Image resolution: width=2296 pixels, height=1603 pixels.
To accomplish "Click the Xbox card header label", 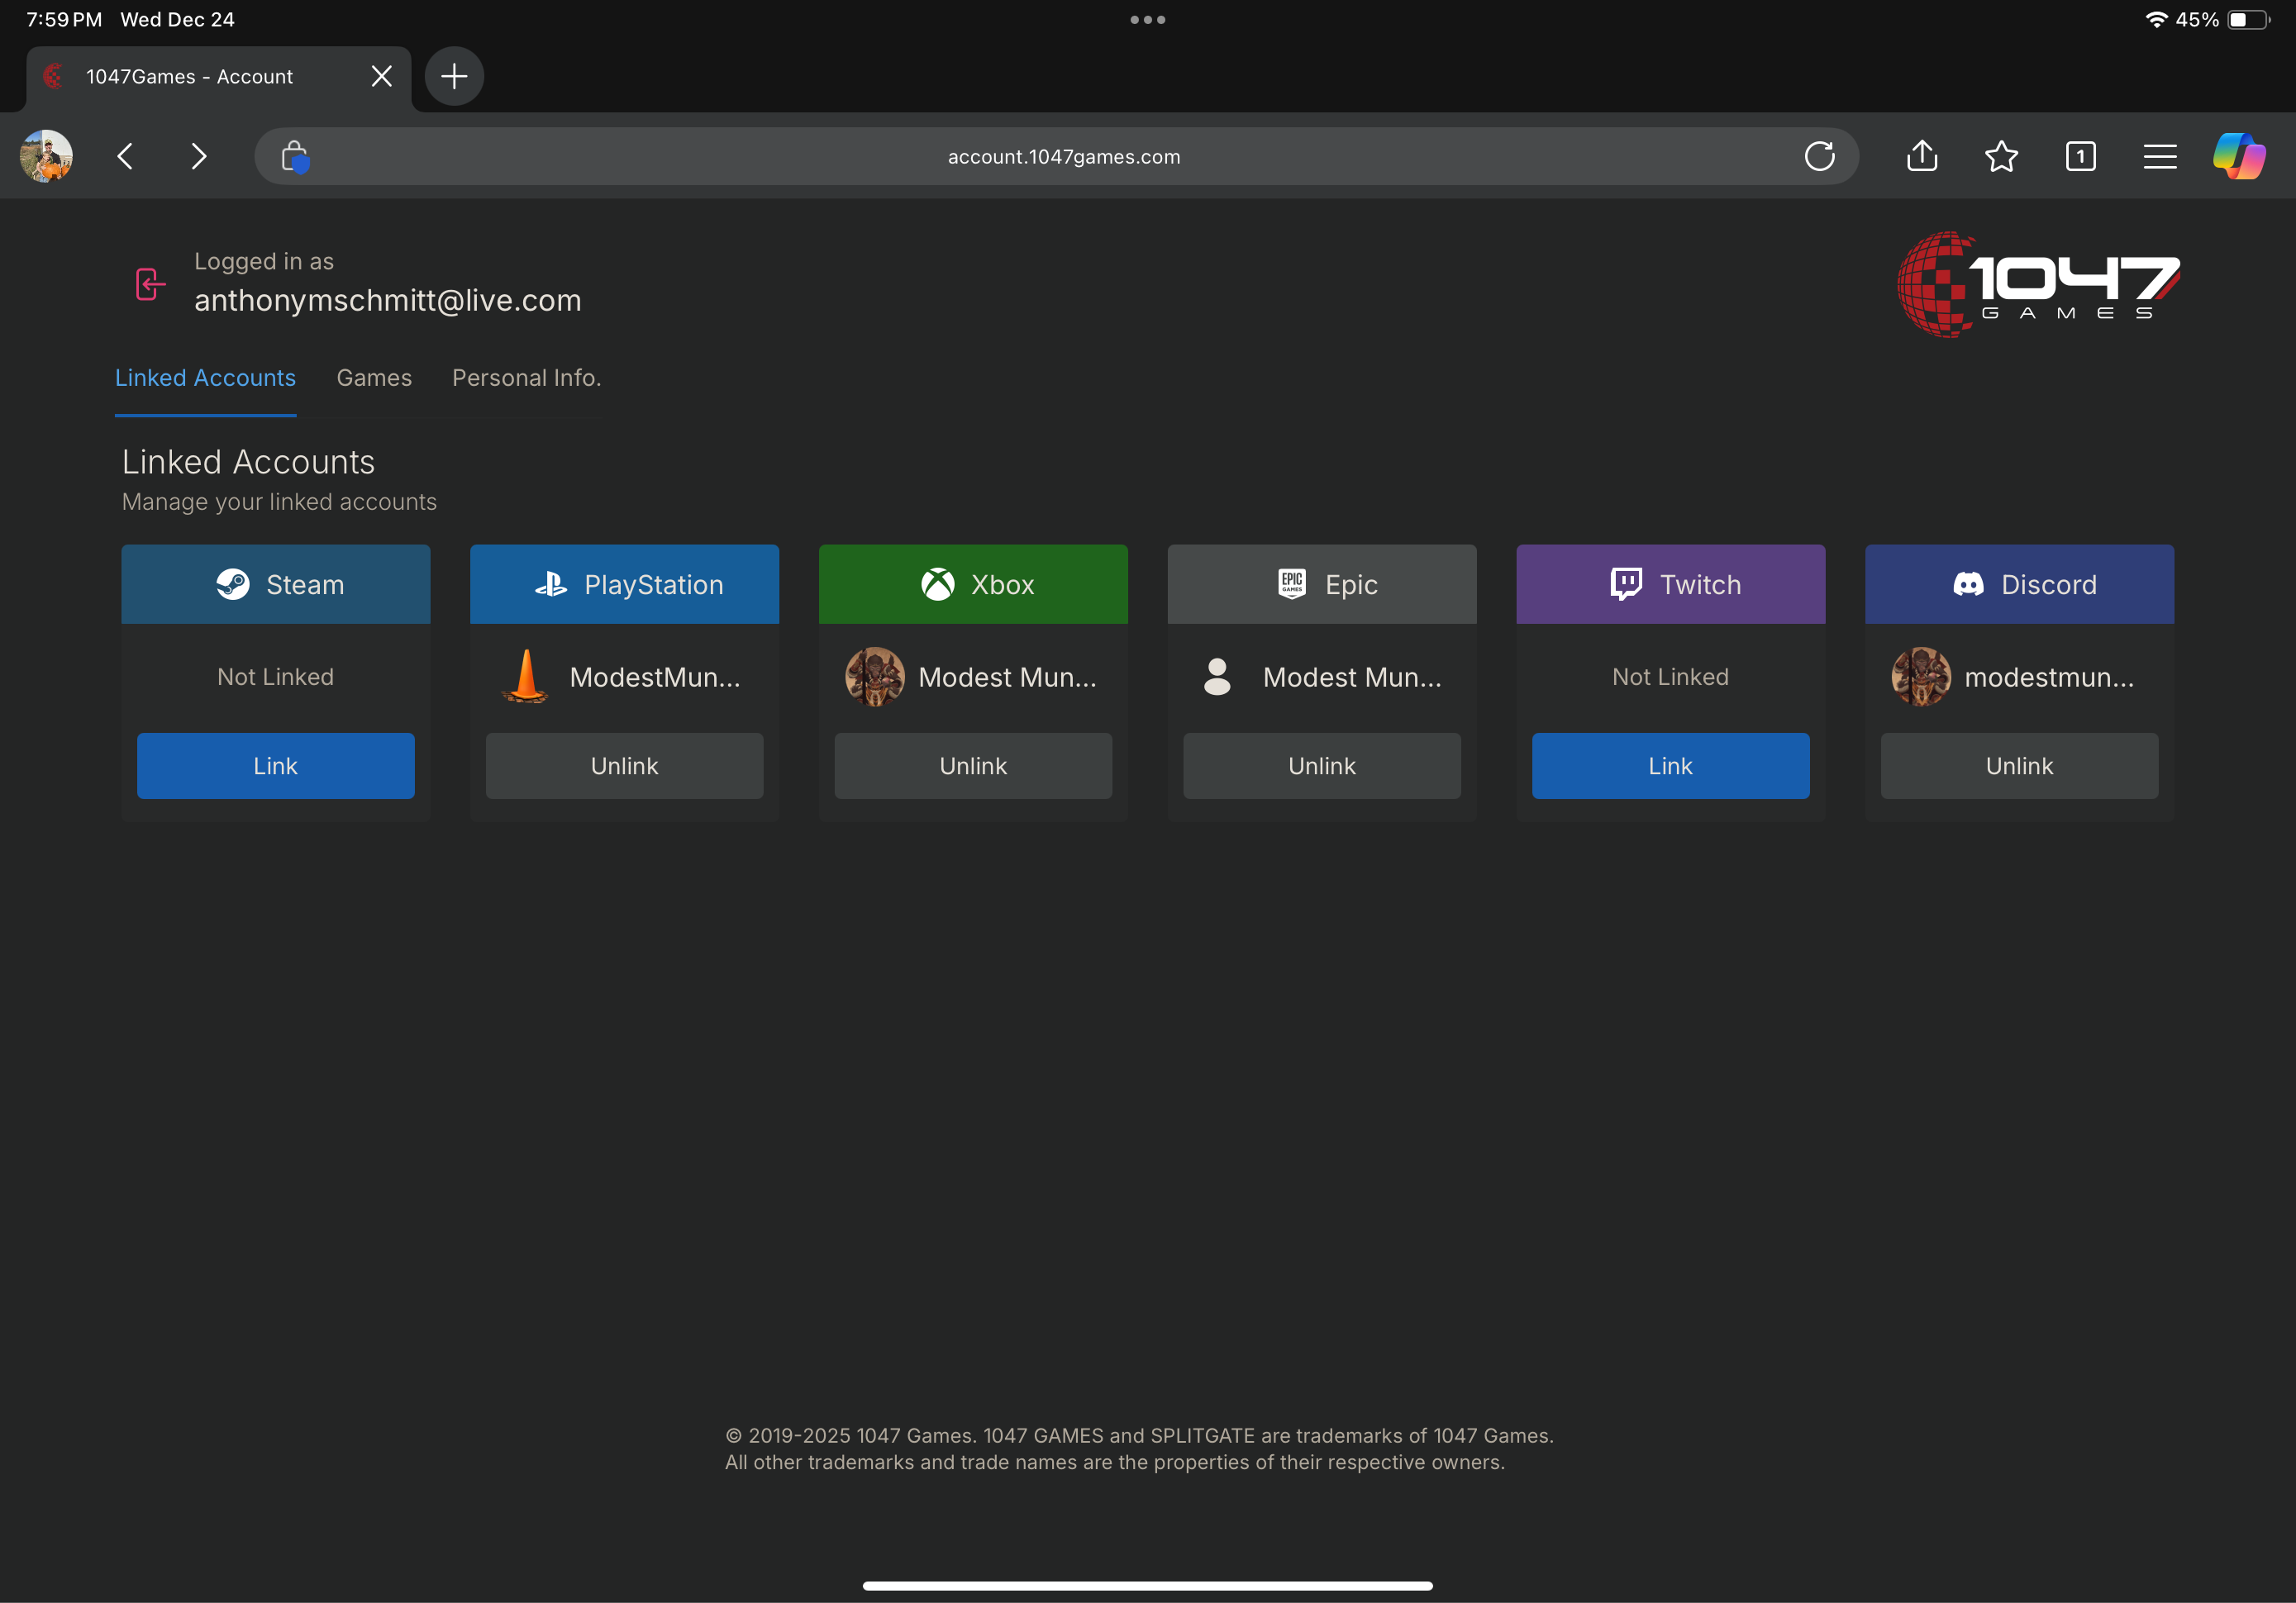I will (x=1002, y=584).
